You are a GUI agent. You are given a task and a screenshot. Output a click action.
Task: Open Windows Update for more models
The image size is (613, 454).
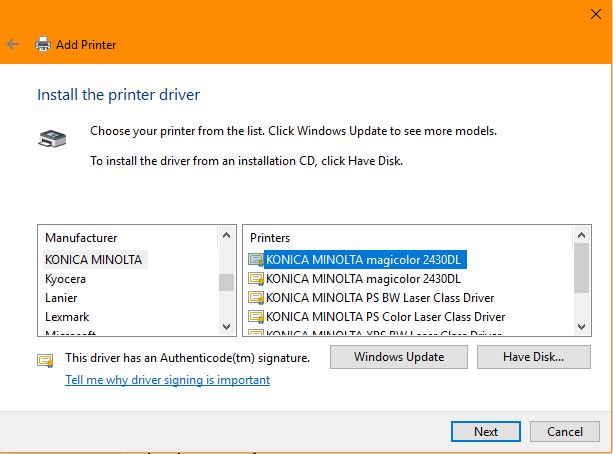pos(398,357)
